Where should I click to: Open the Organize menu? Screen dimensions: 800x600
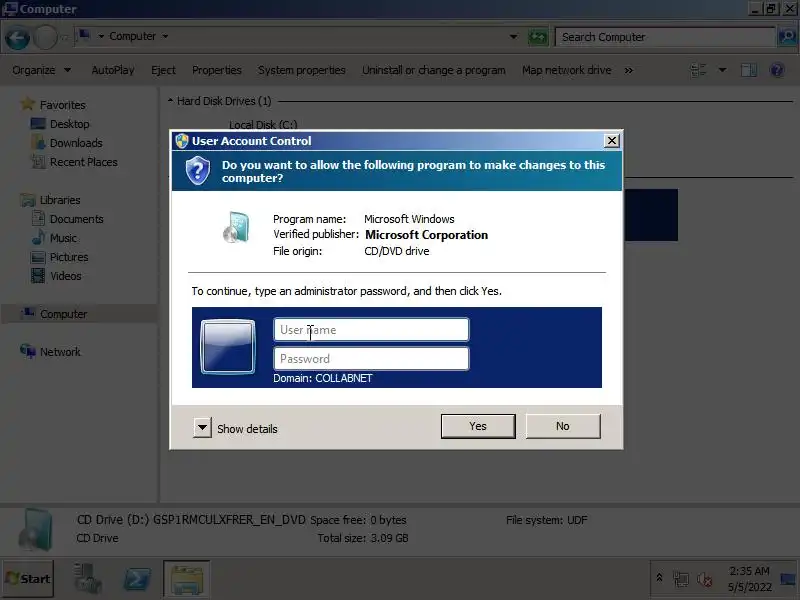tap(41, 70)
